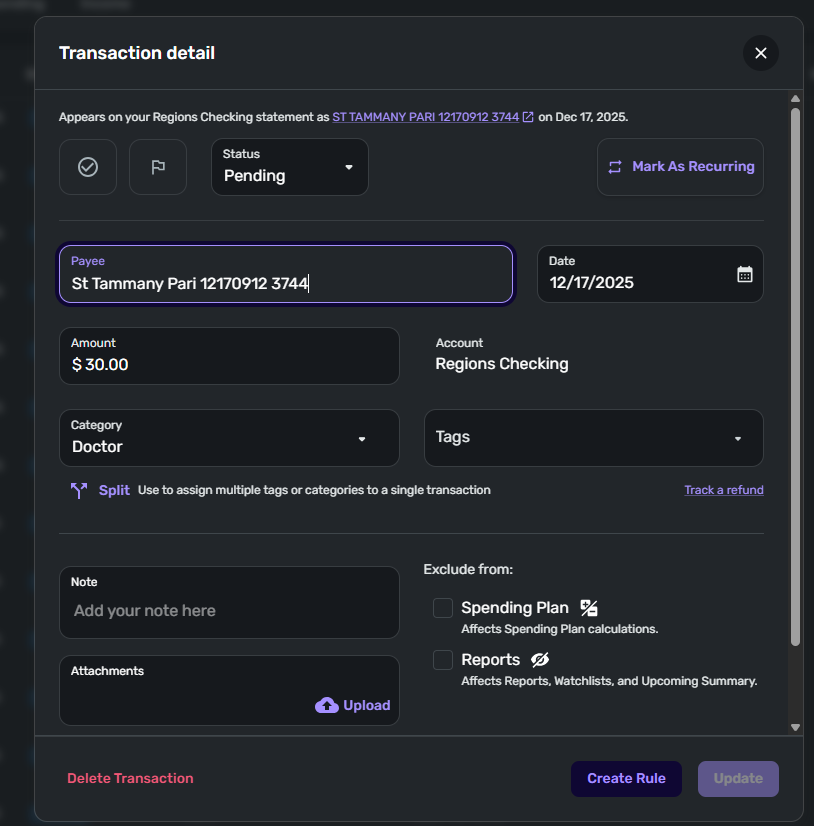This screenshot has width=814, height=826.
Task: Click the Create Rule button
Action: pyautogui.click(x=626, y=779)
